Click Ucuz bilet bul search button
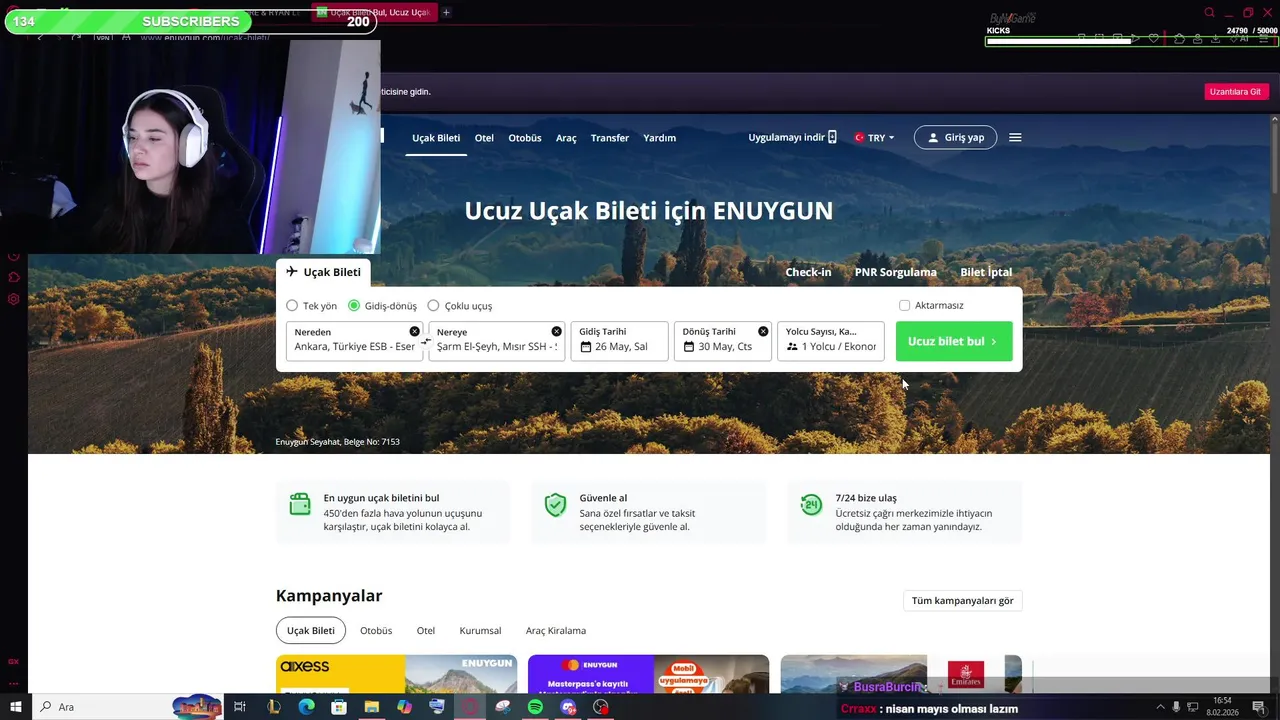The image size is (1280, 720). [954, 341]
